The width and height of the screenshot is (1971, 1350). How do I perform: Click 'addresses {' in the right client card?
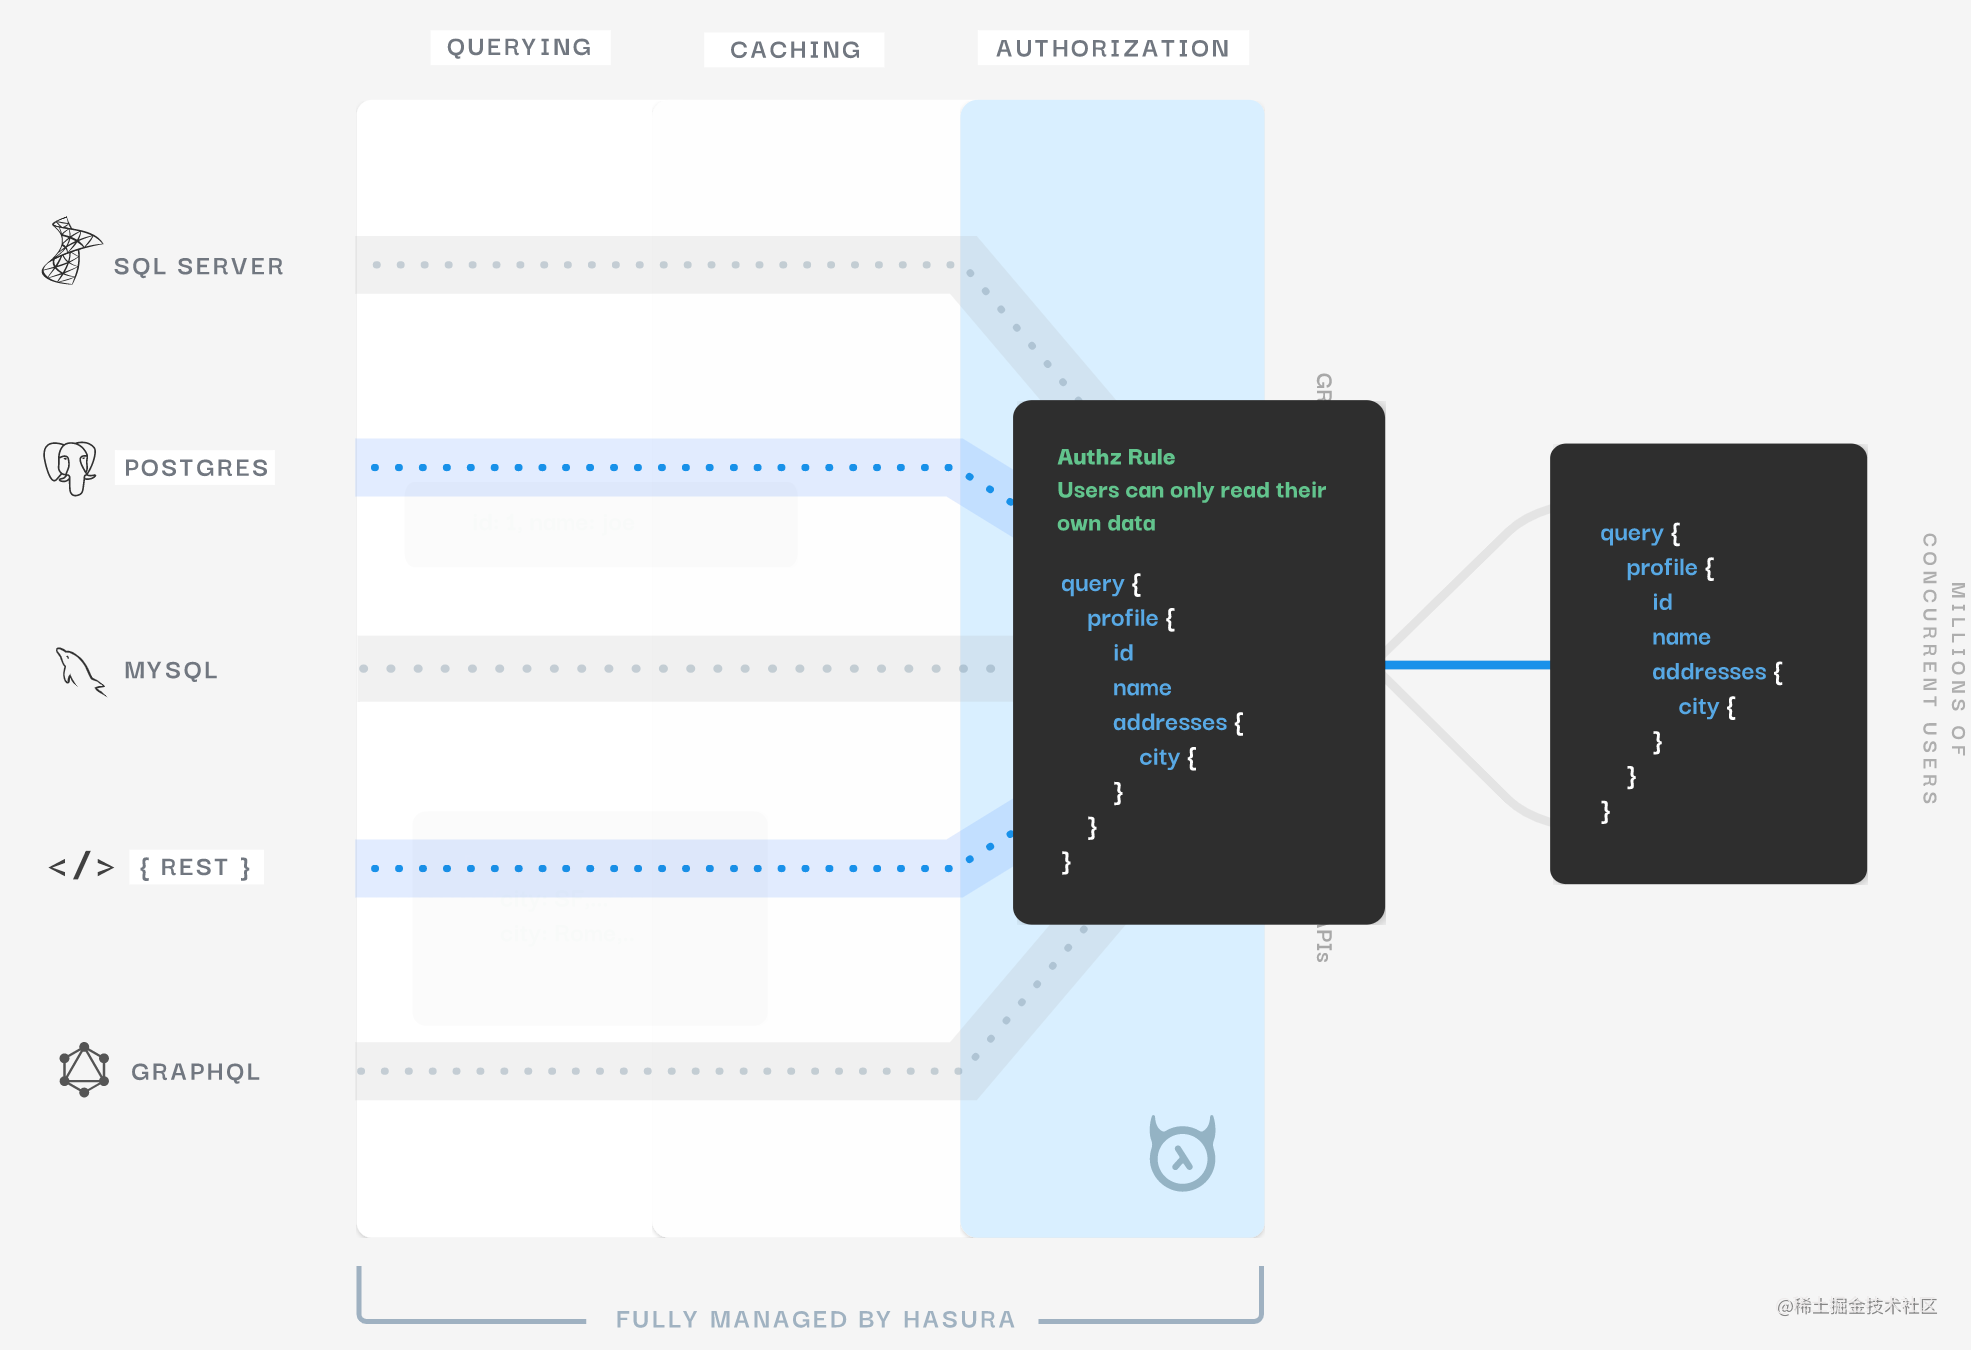(1717, 671)
